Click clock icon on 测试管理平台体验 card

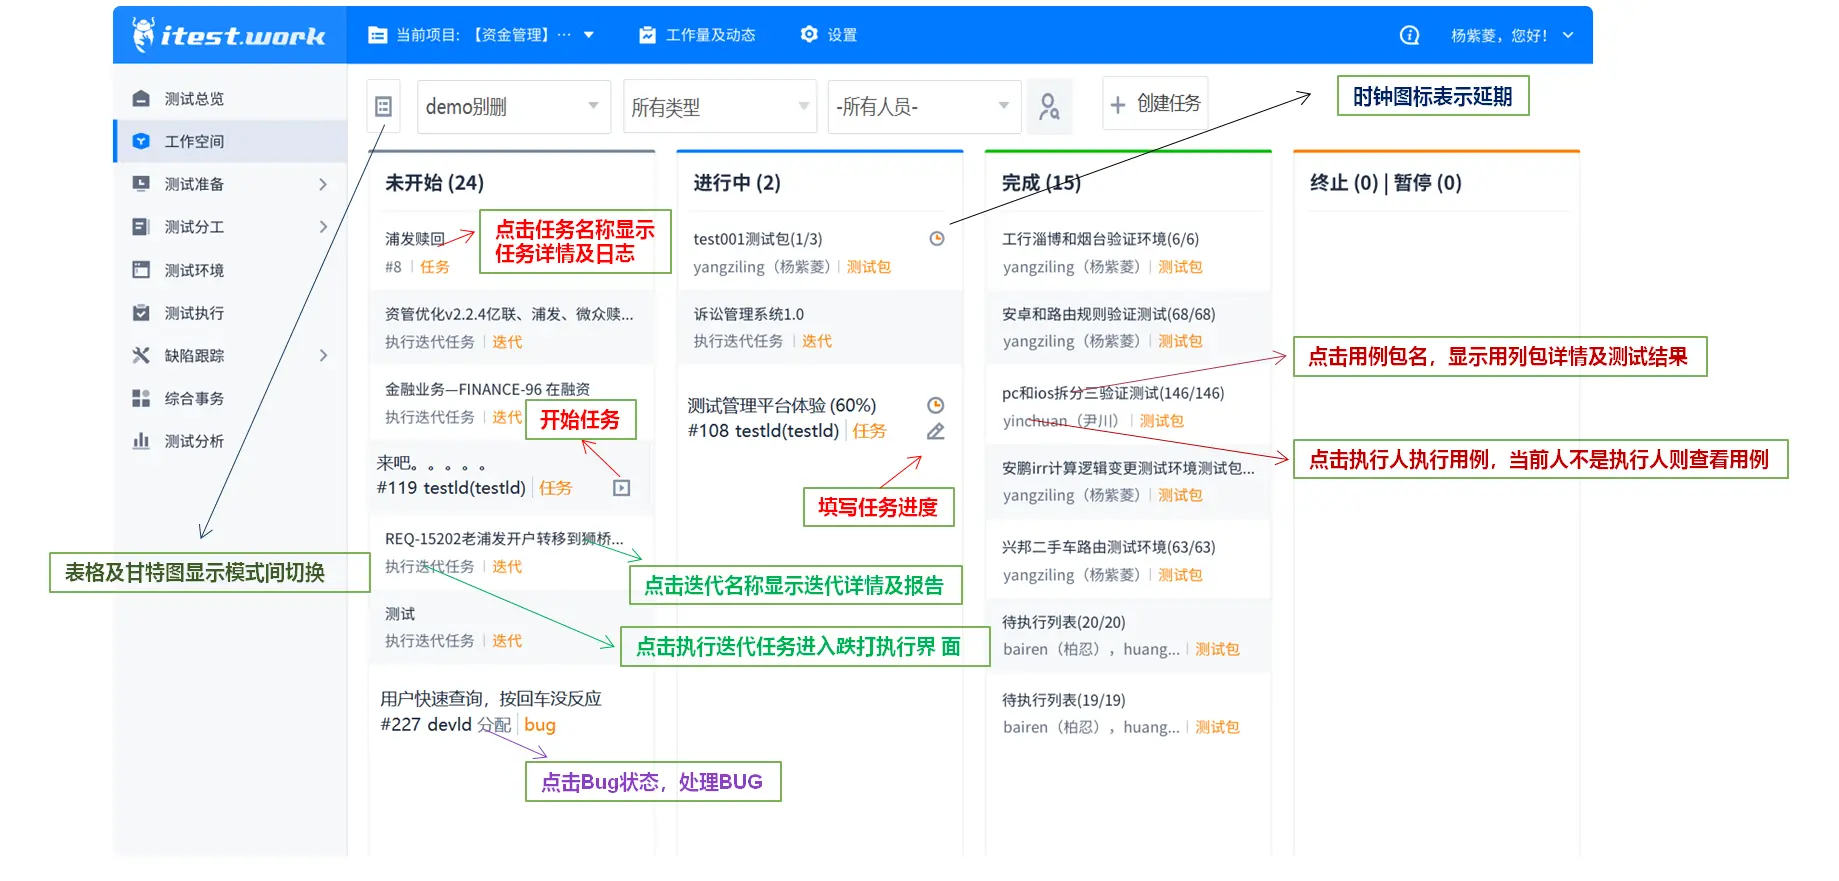point(936,405)
